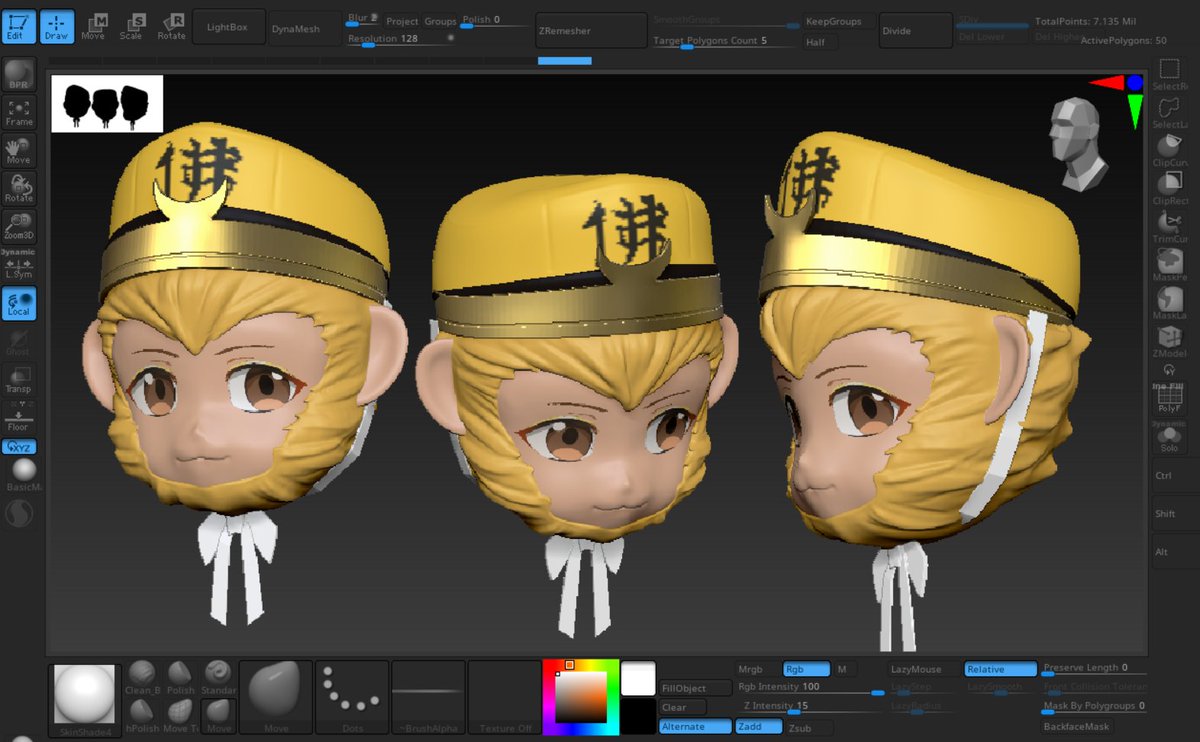Viewport: 1200px width, 742px height.
Task: Click the Project button
Action: [402, 21]
